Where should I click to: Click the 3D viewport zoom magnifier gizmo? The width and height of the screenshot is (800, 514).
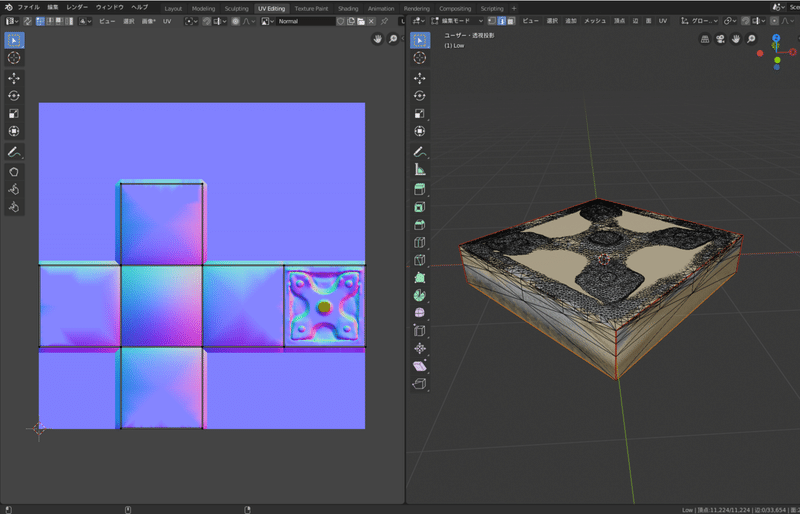click(751, 39)
